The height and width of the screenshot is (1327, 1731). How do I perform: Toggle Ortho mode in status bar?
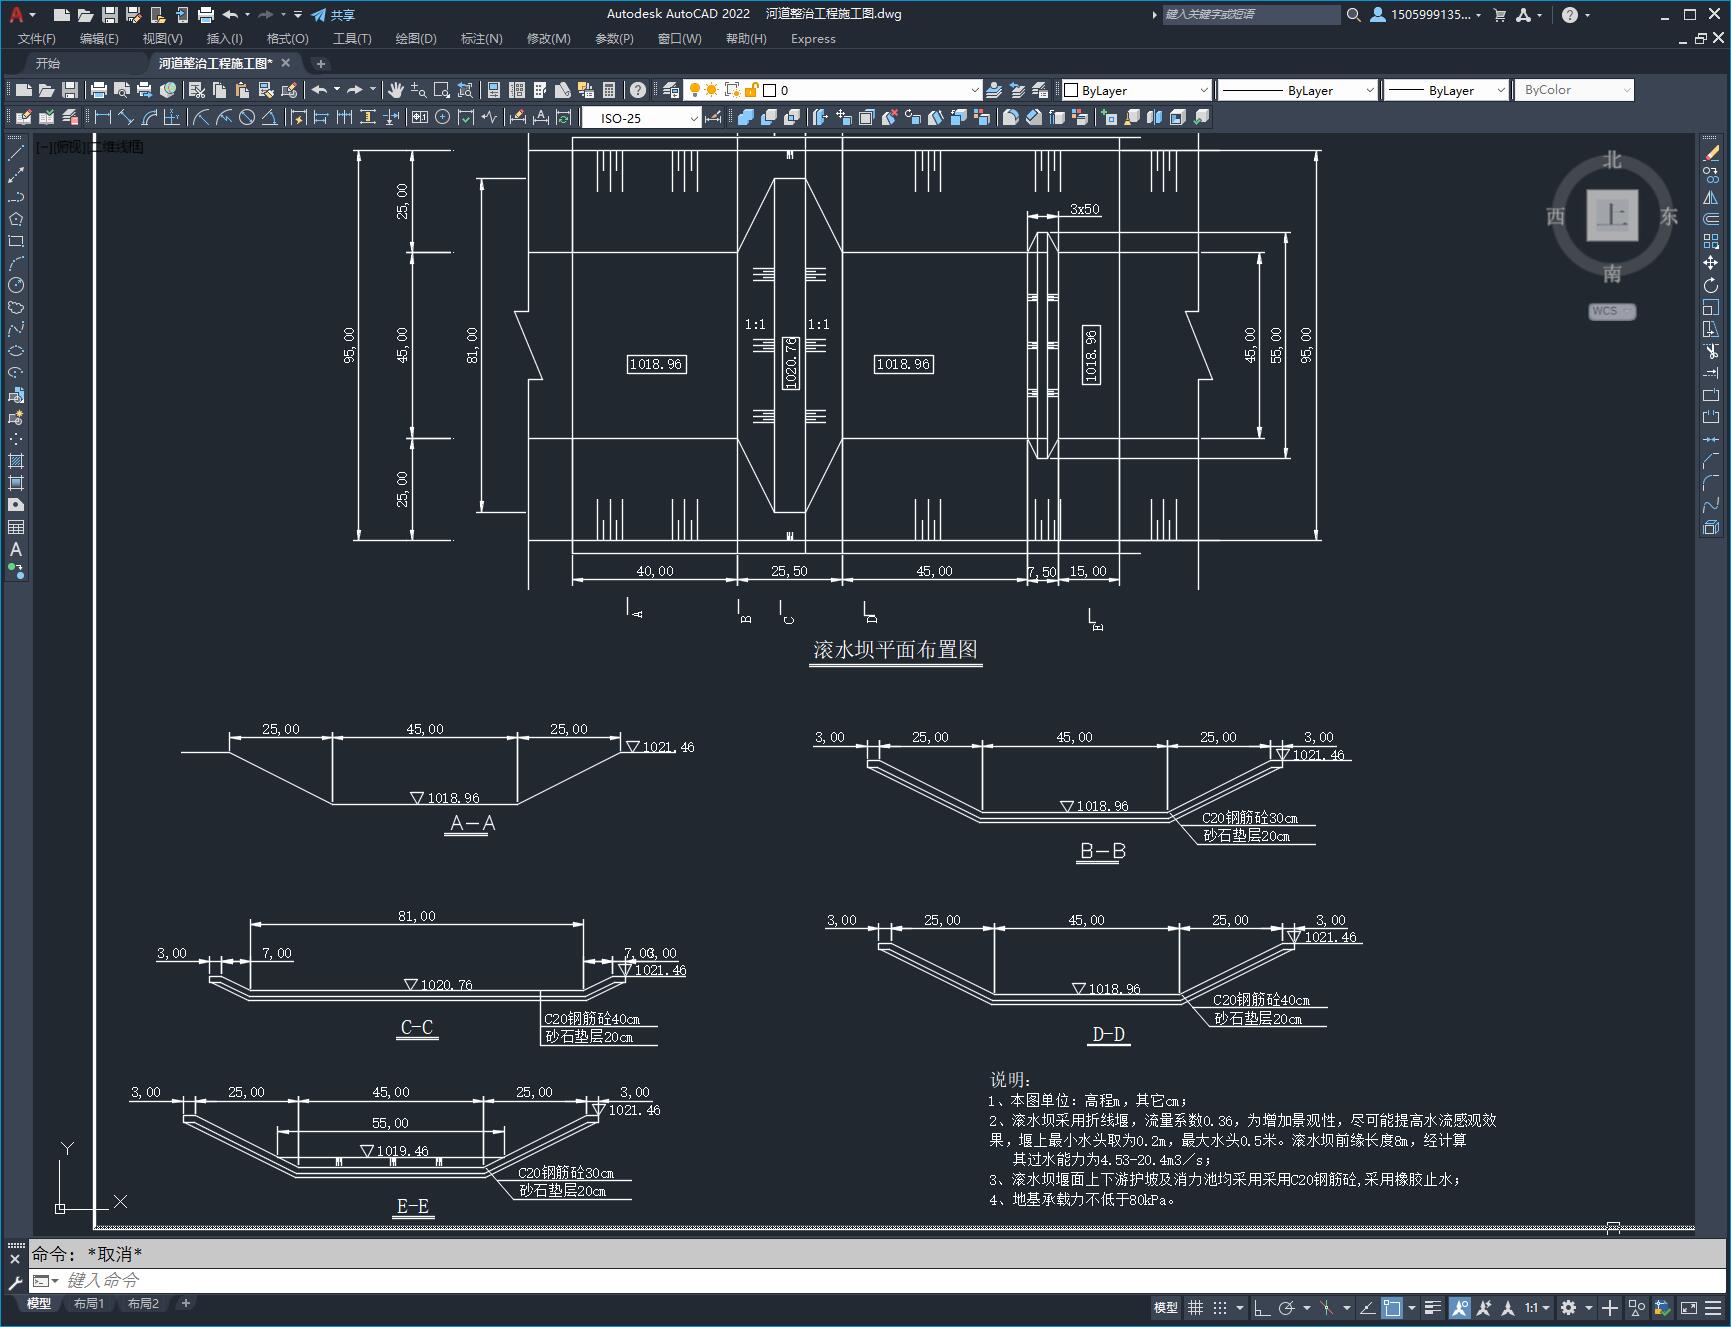coord(1262,1307)
